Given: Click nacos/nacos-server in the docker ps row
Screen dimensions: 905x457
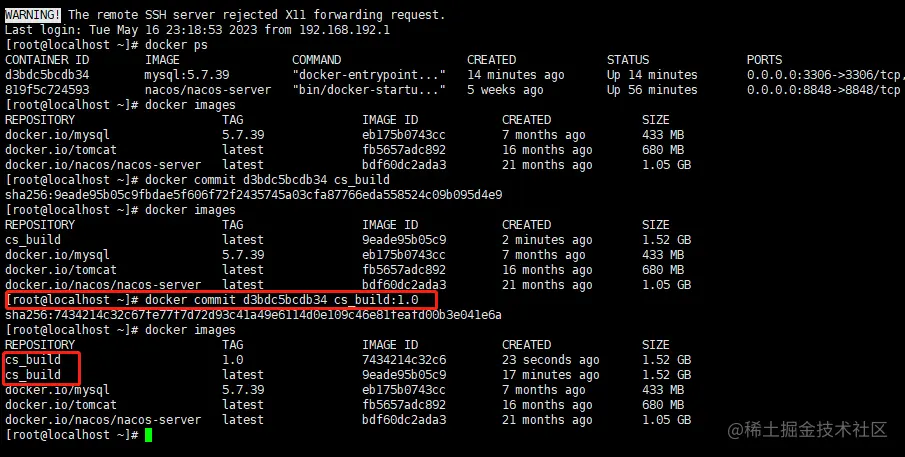Looking at the screenshot, I should (x=208, y=90).
